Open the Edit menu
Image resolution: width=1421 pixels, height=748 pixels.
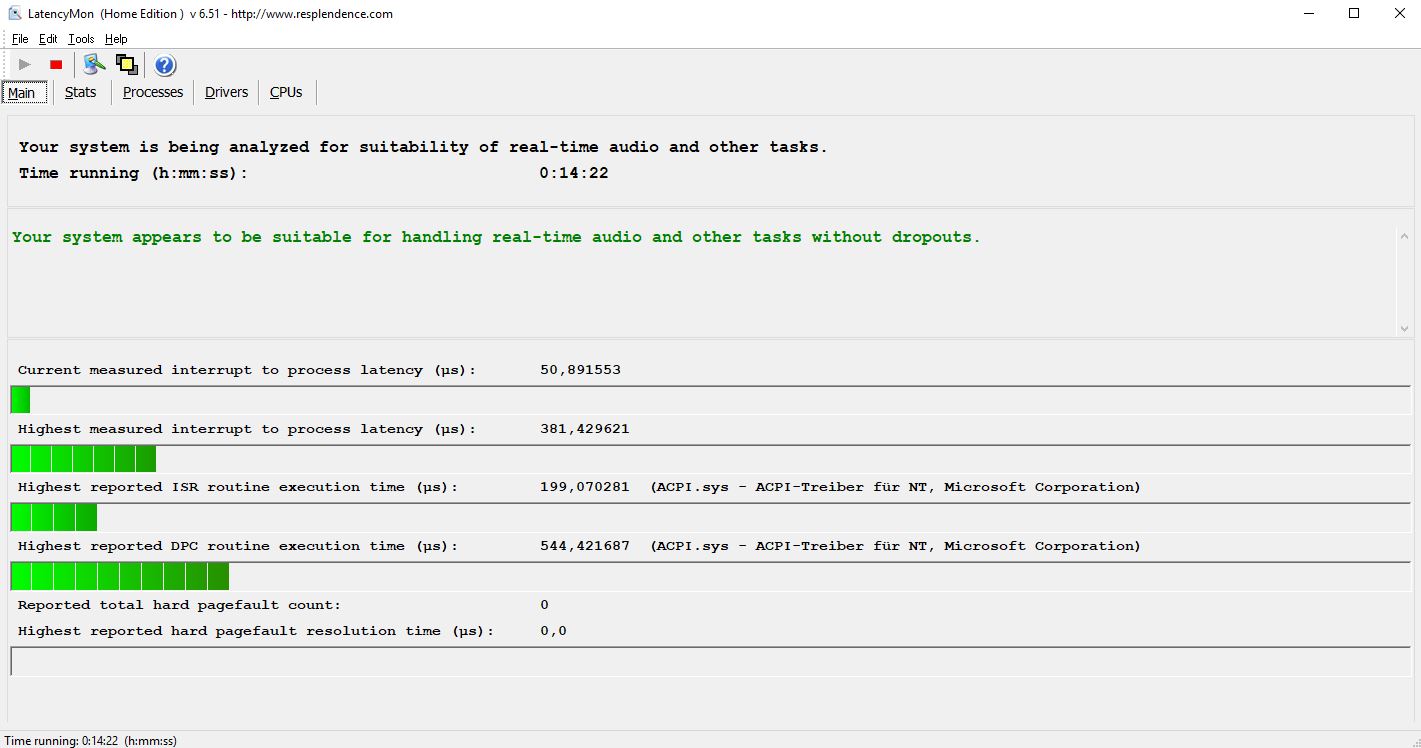48,39
